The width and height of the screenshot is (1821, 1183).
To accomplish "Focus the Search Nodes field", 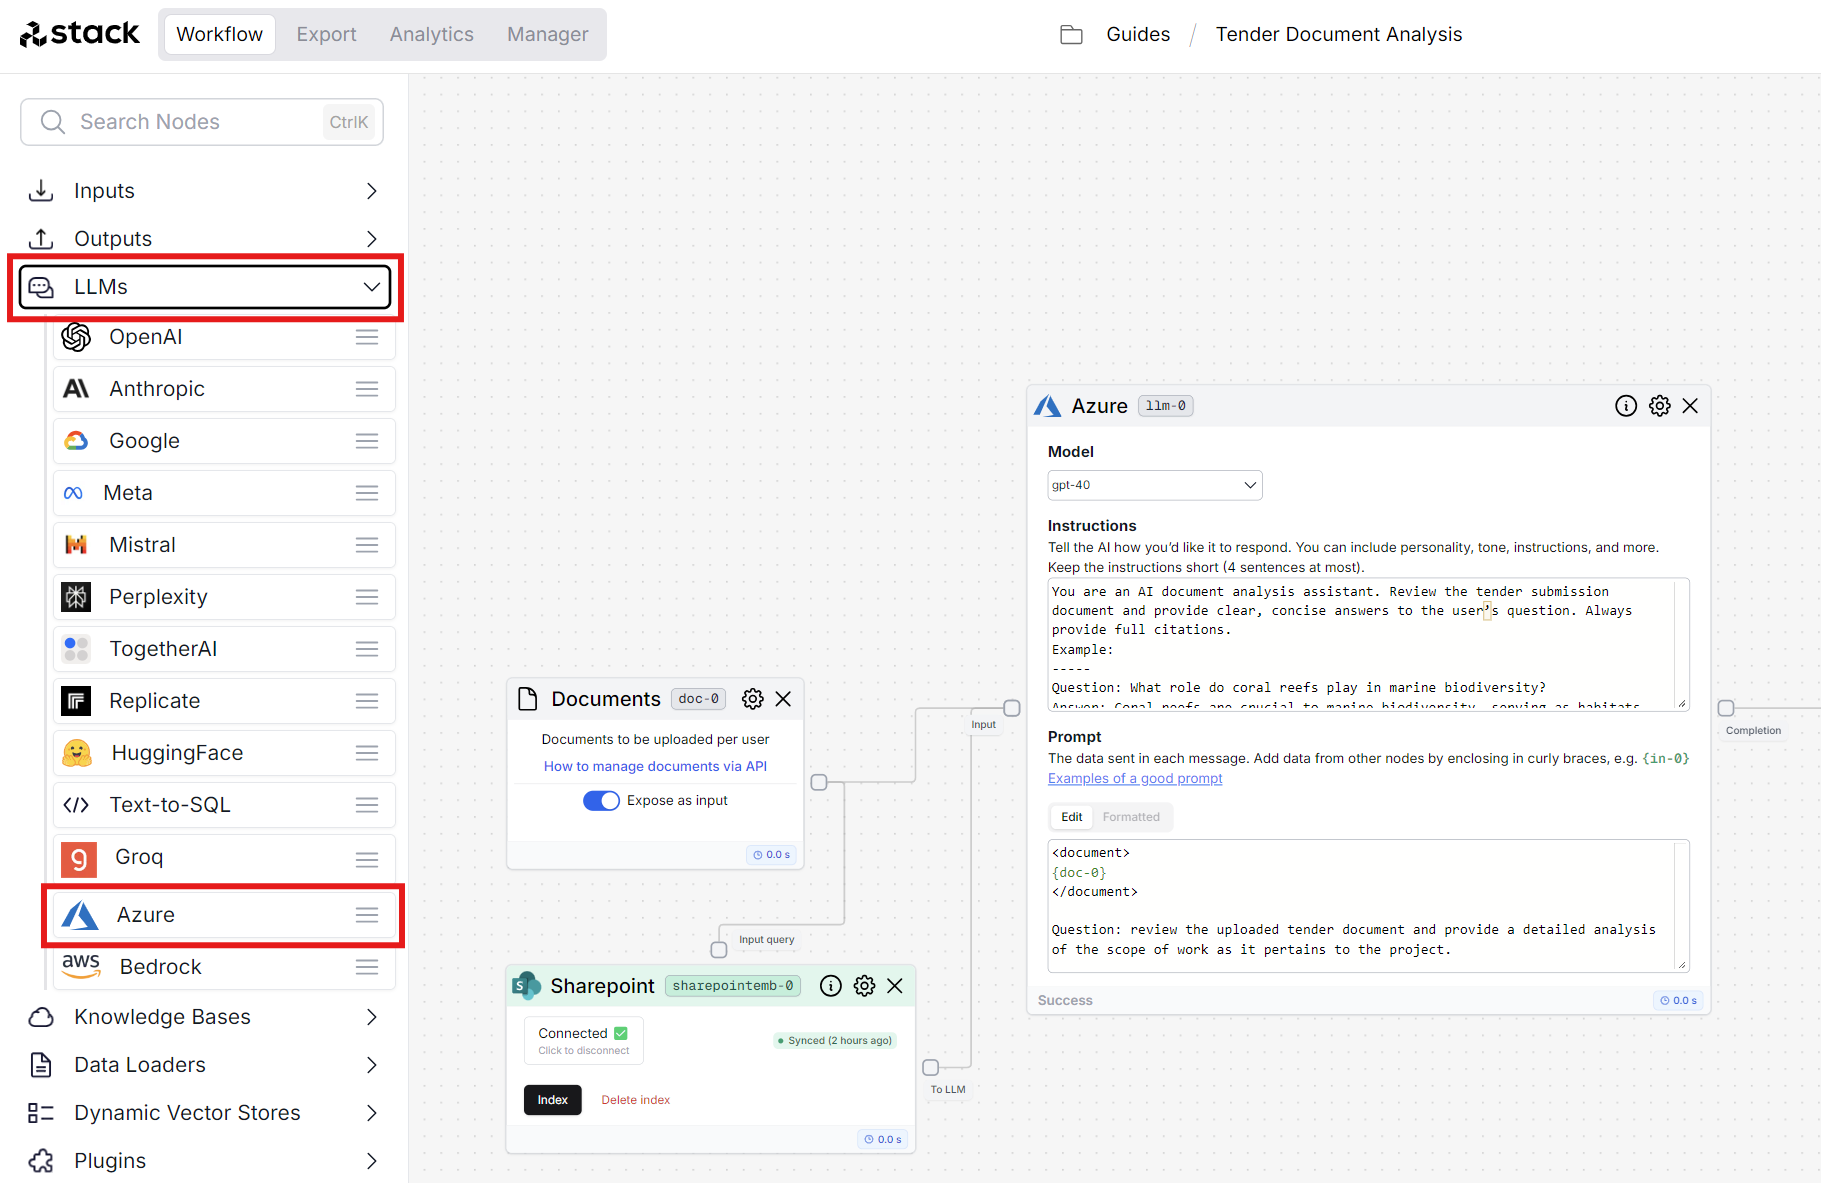I will click(202, 122).
